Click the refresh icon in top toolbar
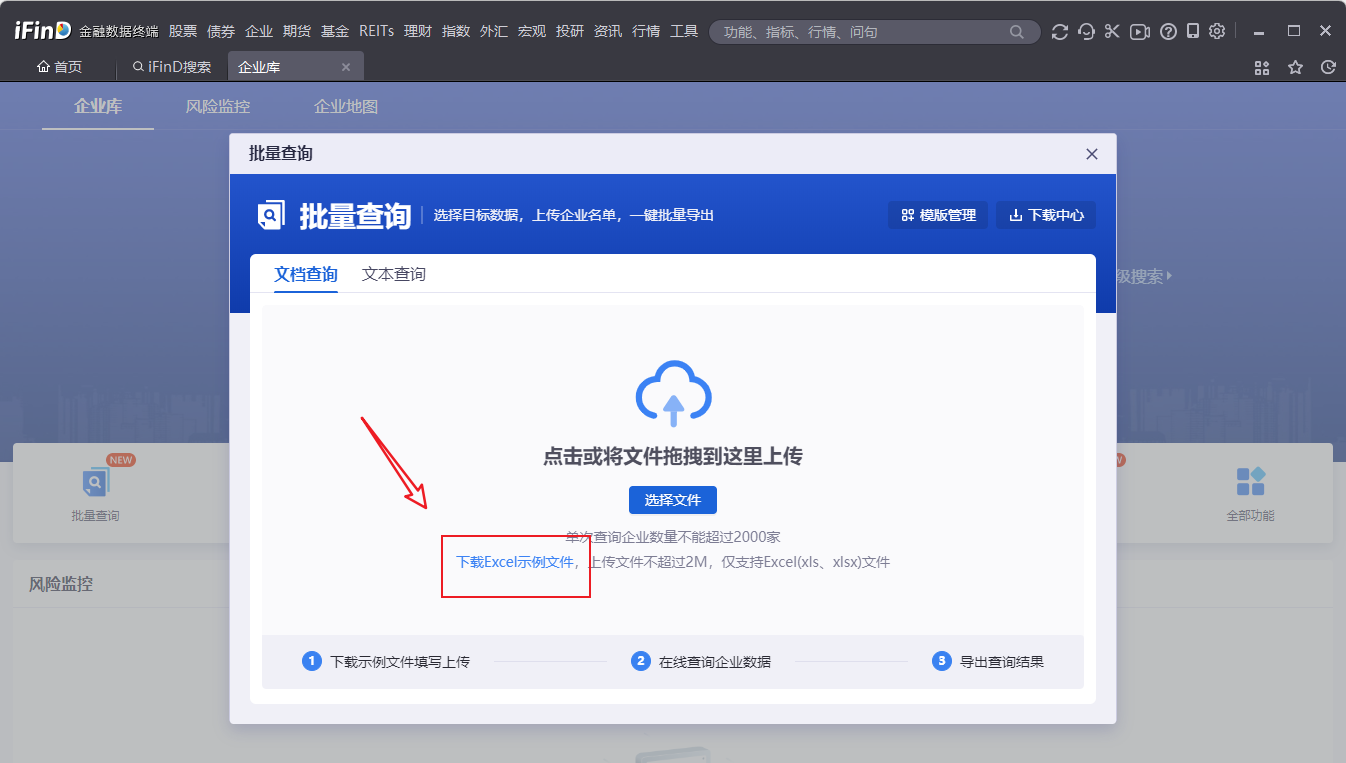The image size is (1346, 763). 1060,32
